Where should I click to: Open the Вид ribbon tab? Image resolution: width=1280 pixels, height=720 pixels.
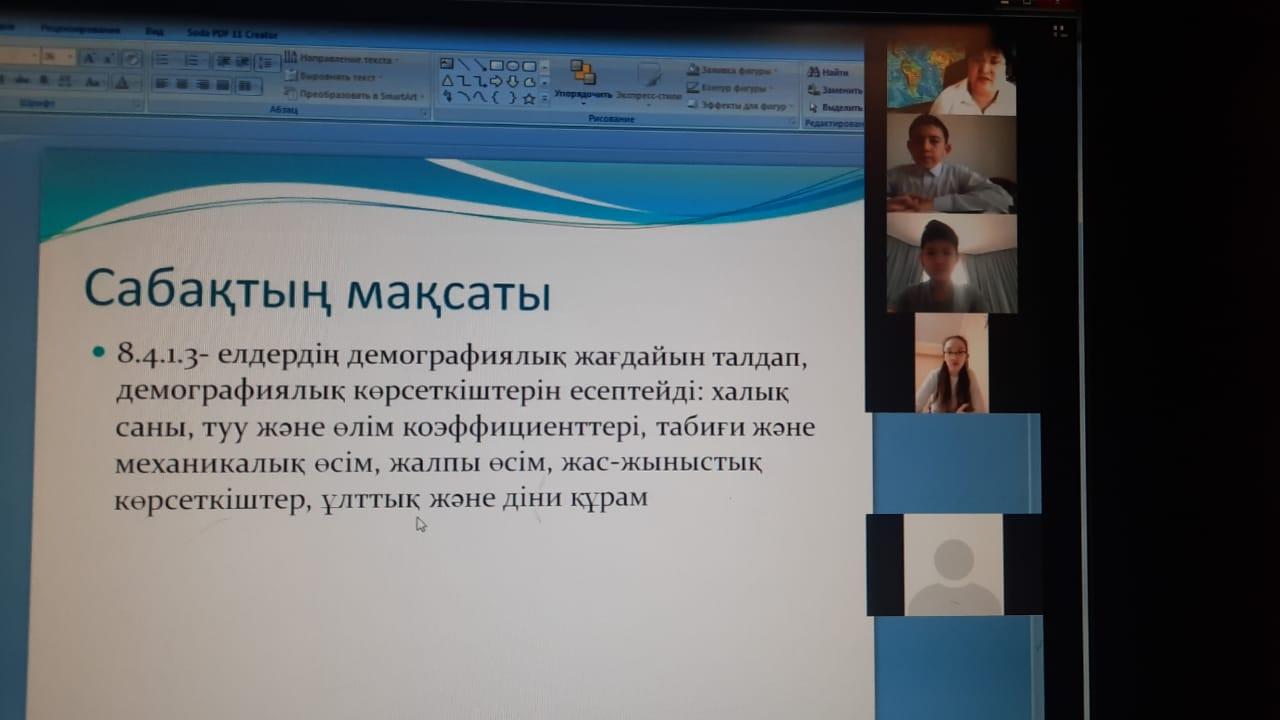click(x=154, y=31)
